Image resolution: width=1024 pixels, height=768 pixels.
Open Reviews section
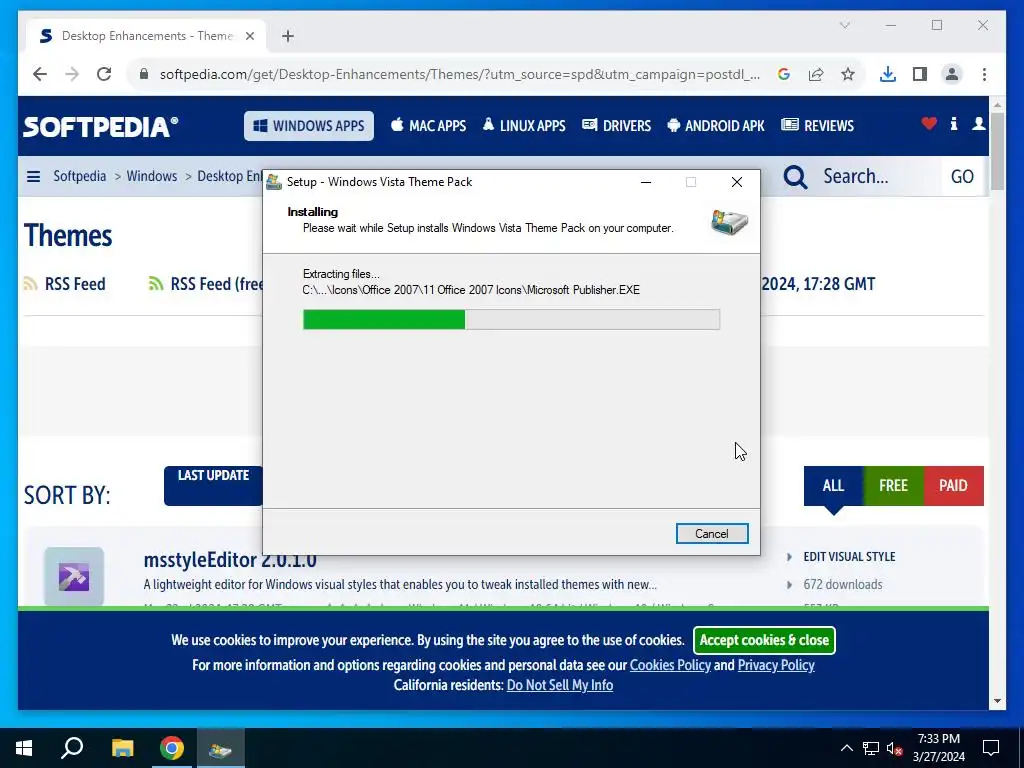click(x=818, y=126)
